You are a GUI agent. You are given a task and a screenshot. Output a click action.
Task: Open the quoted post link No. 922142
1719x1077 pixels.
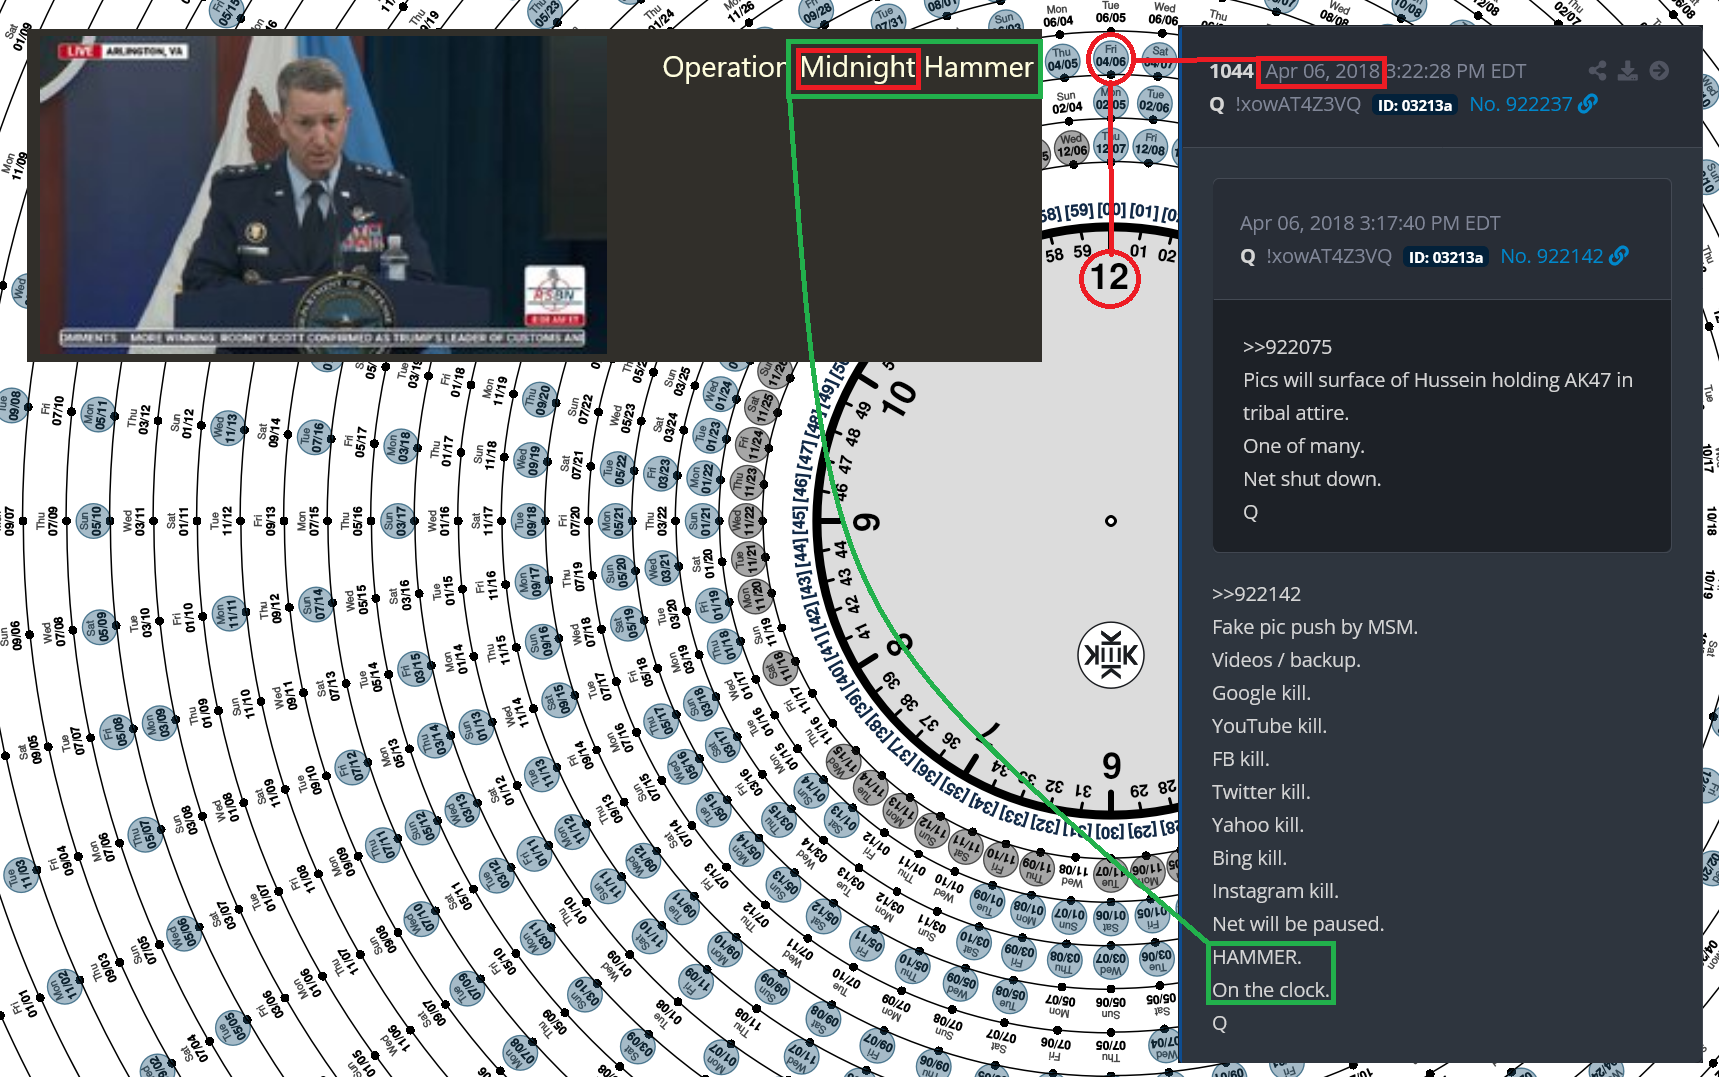(x=1552, y=256)
